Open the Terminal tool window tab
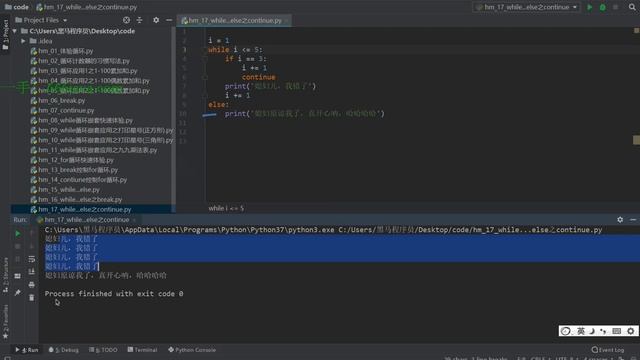 142,350
